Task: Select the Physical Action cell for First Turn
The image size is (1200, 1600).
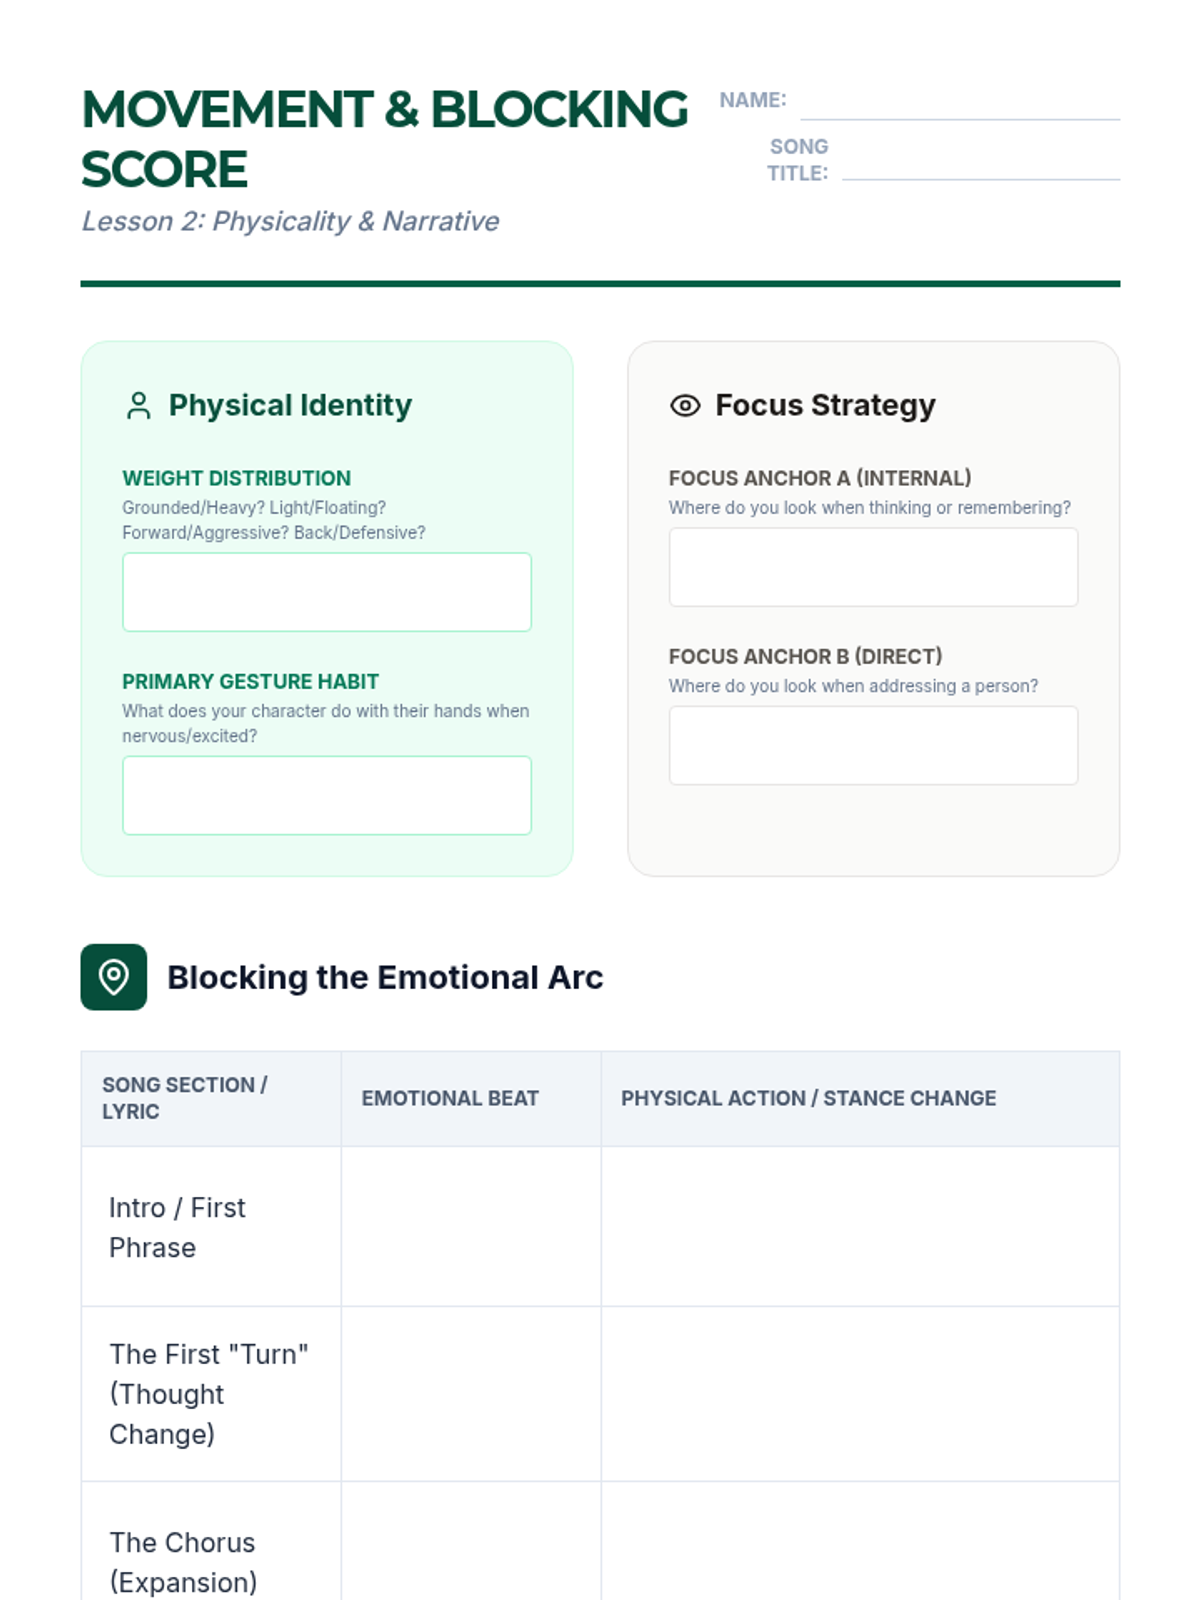Action: (x=860, y=1394)
